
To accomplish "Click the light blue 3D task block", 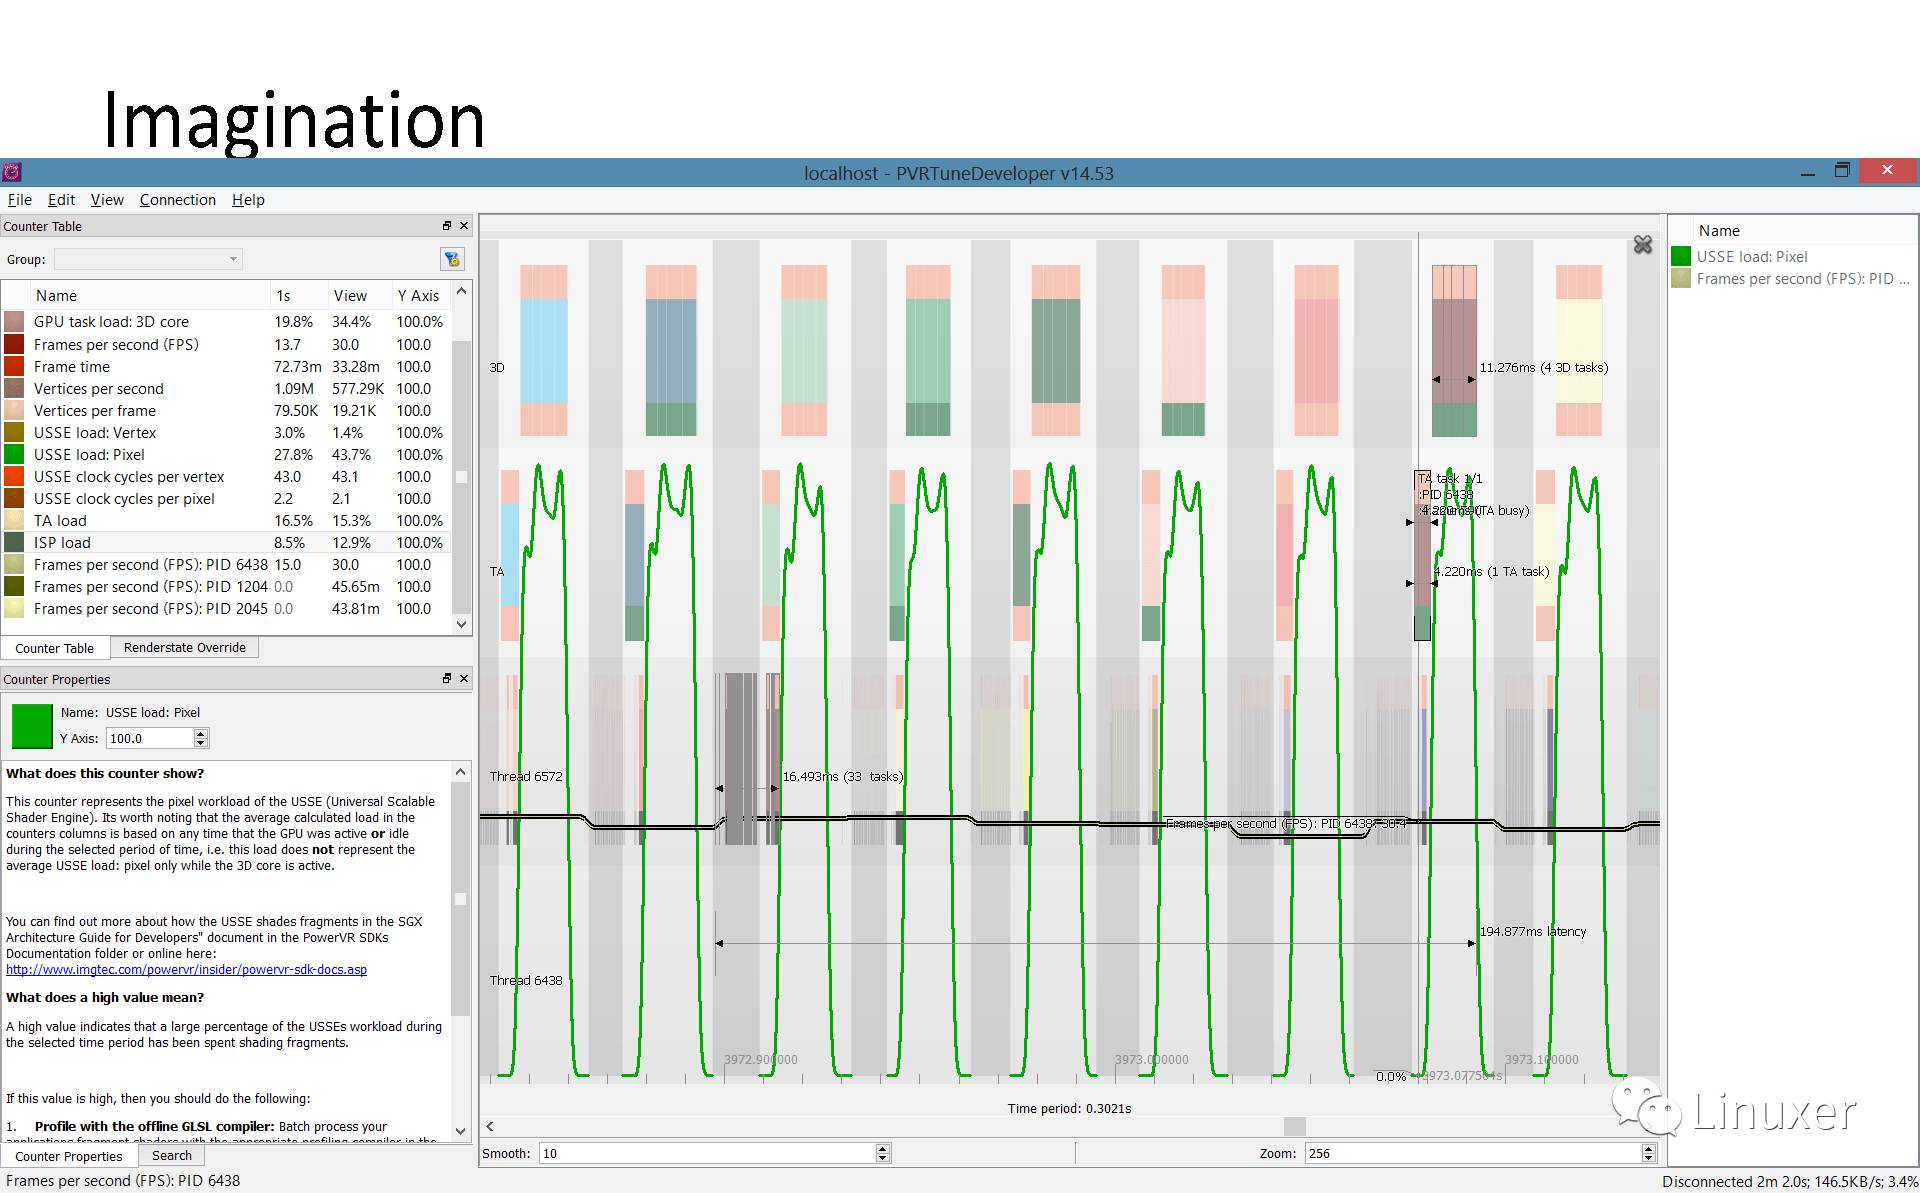I will [x=544, y=350].
